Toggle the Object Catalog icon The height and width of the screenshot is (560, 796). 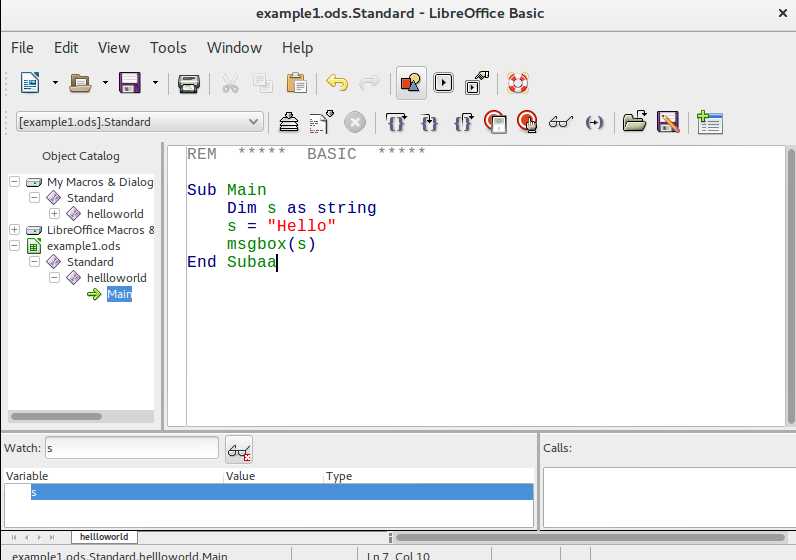tap(411, 83)
